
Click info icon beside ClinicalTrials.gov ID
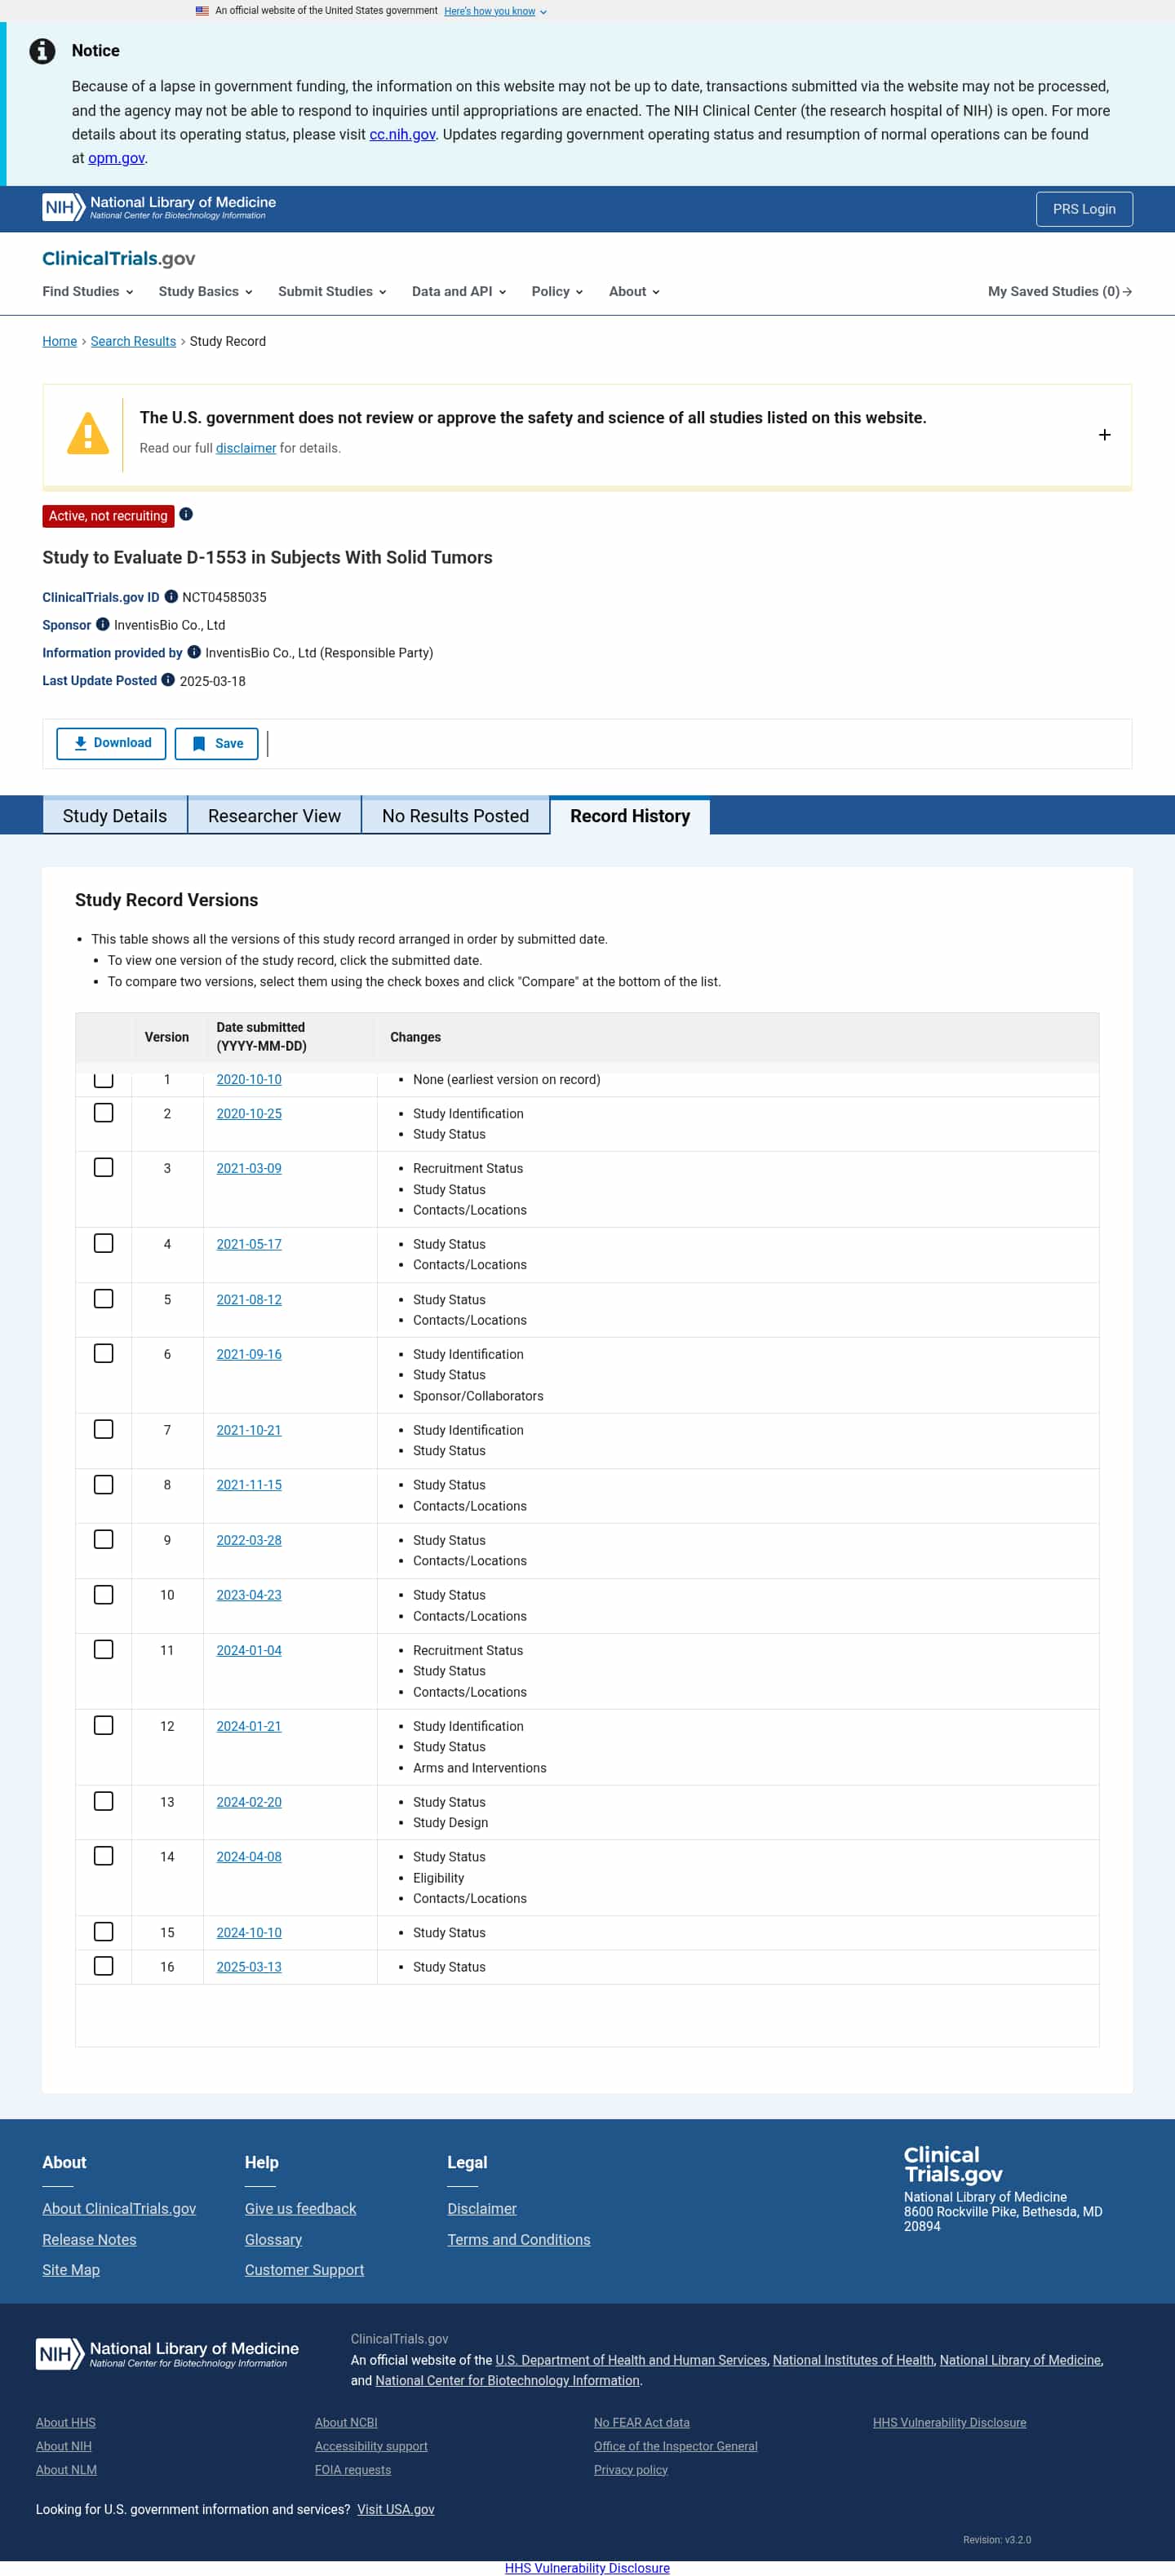pos(171,597)
